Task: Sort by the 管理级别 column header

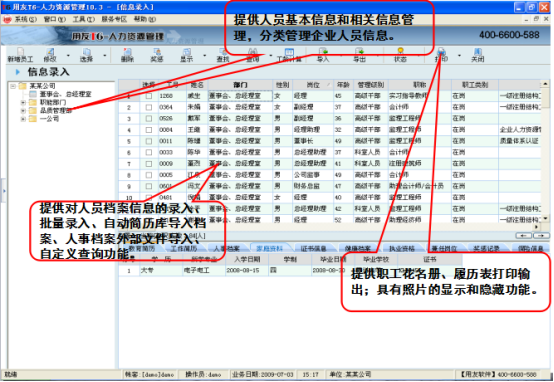Action: pos(371,85)
